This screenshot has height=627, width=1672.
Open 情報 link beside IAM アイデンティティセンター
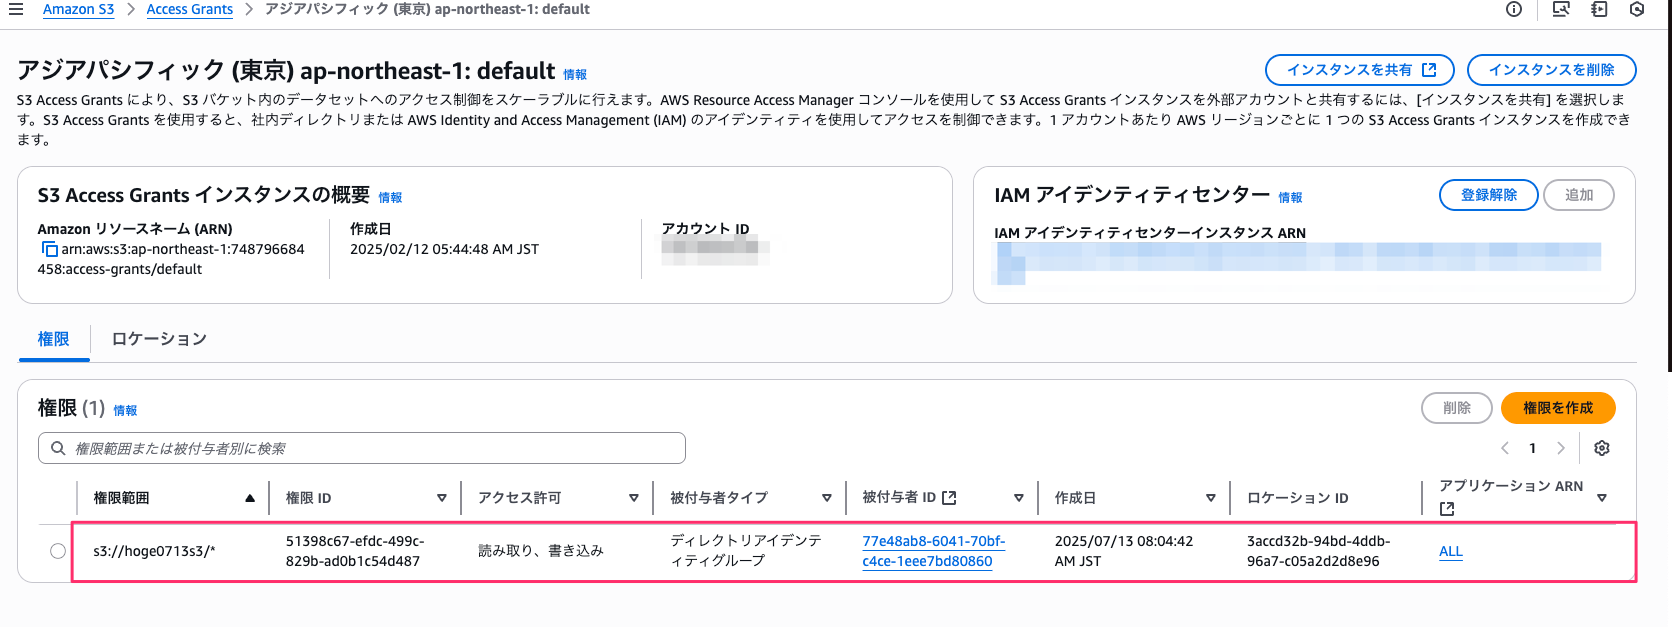pyautogui.click(x=1290, y=198)
